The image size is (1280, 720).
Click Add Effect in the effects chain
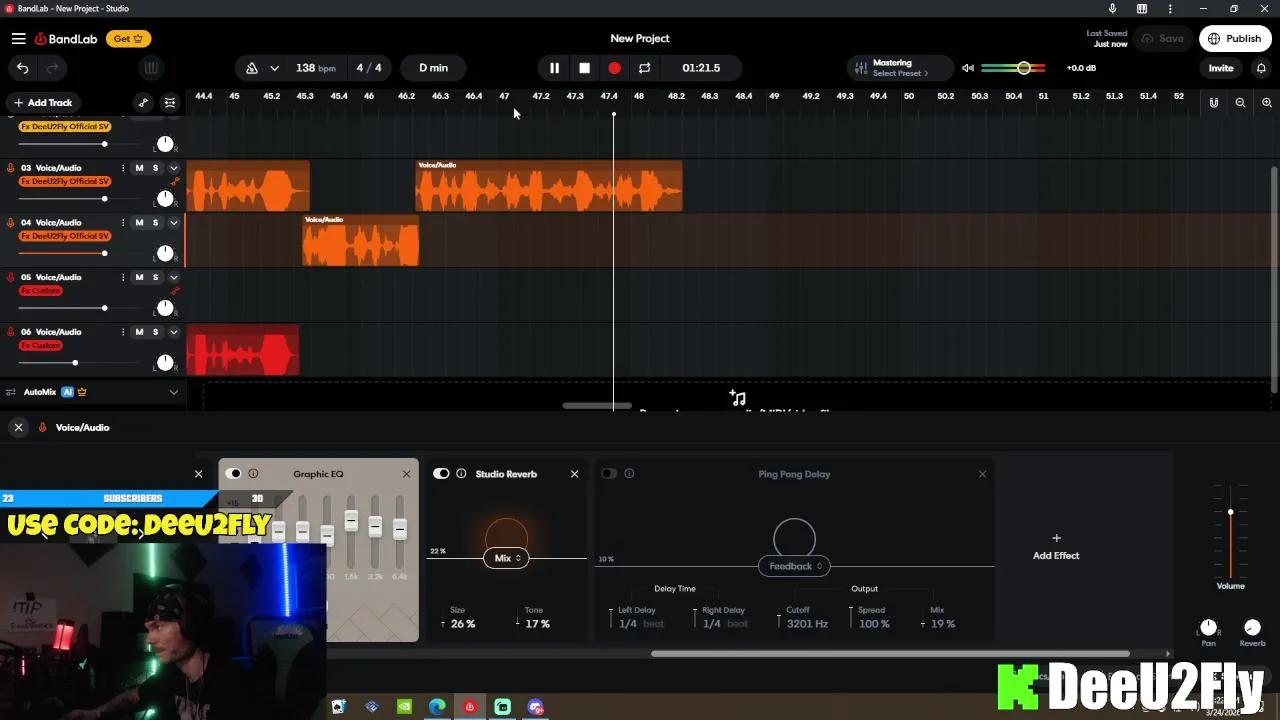pyautogui.click(x=1056, y=546)
